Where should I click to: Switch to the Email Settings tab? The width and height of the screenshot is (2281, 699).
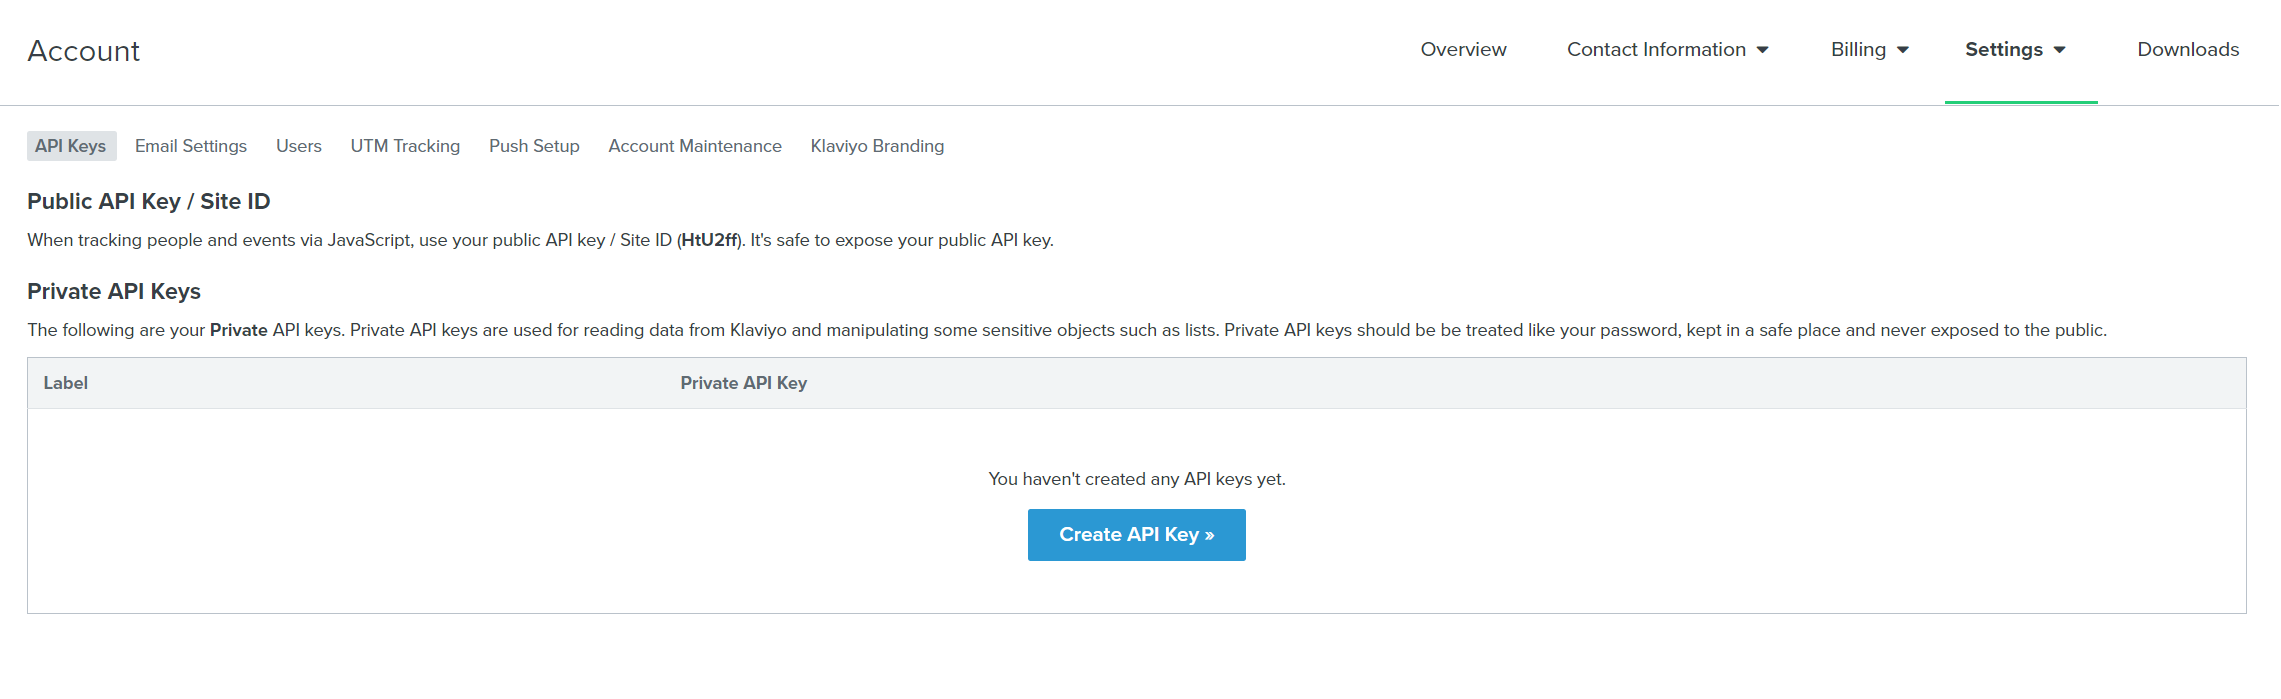191,146
